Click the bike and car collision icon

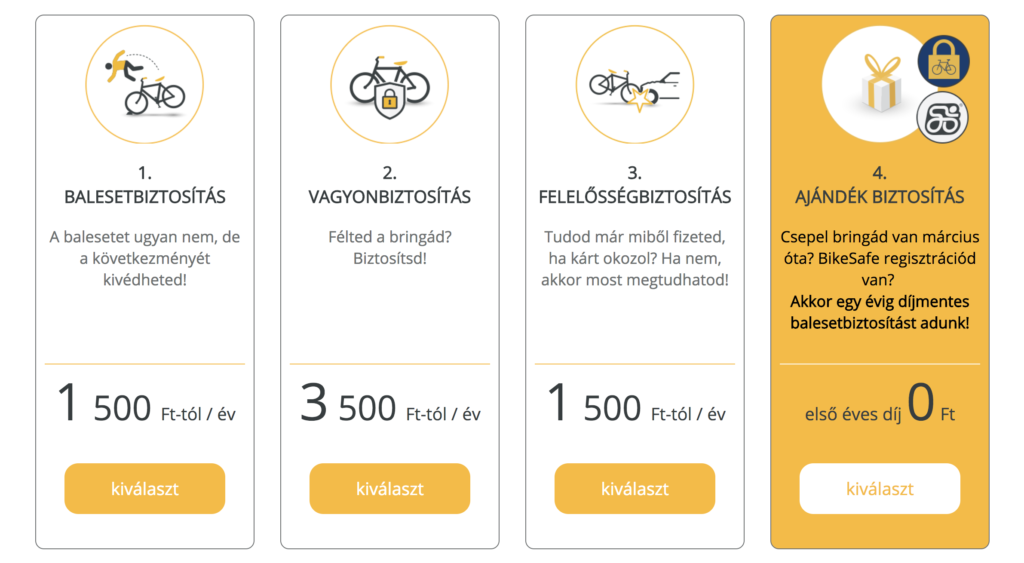click(x=634, y=84)
